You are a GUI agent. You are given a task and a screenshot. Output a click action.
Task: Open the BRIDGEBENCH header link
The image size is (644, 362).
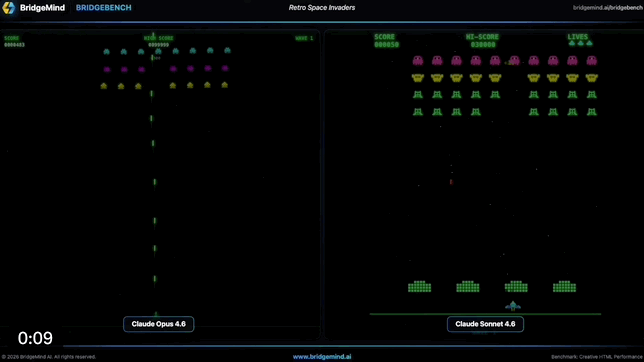pyautogui.click(x=104, y=8)
